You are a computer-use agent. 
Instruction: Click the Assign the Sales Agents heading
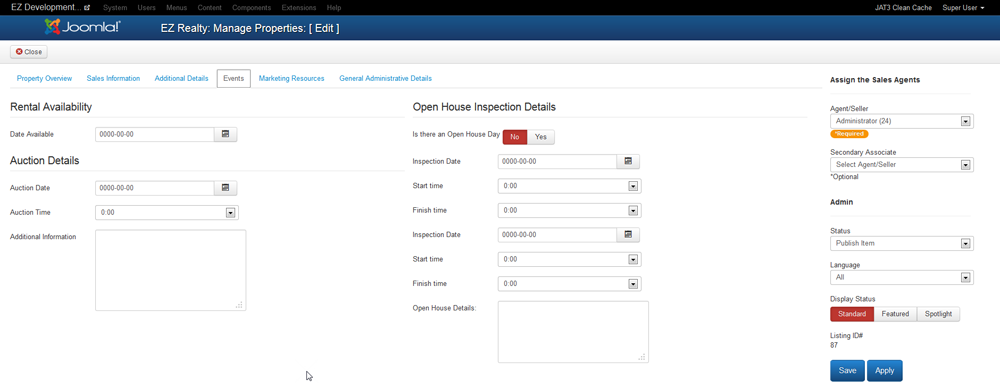coord(875,80)
